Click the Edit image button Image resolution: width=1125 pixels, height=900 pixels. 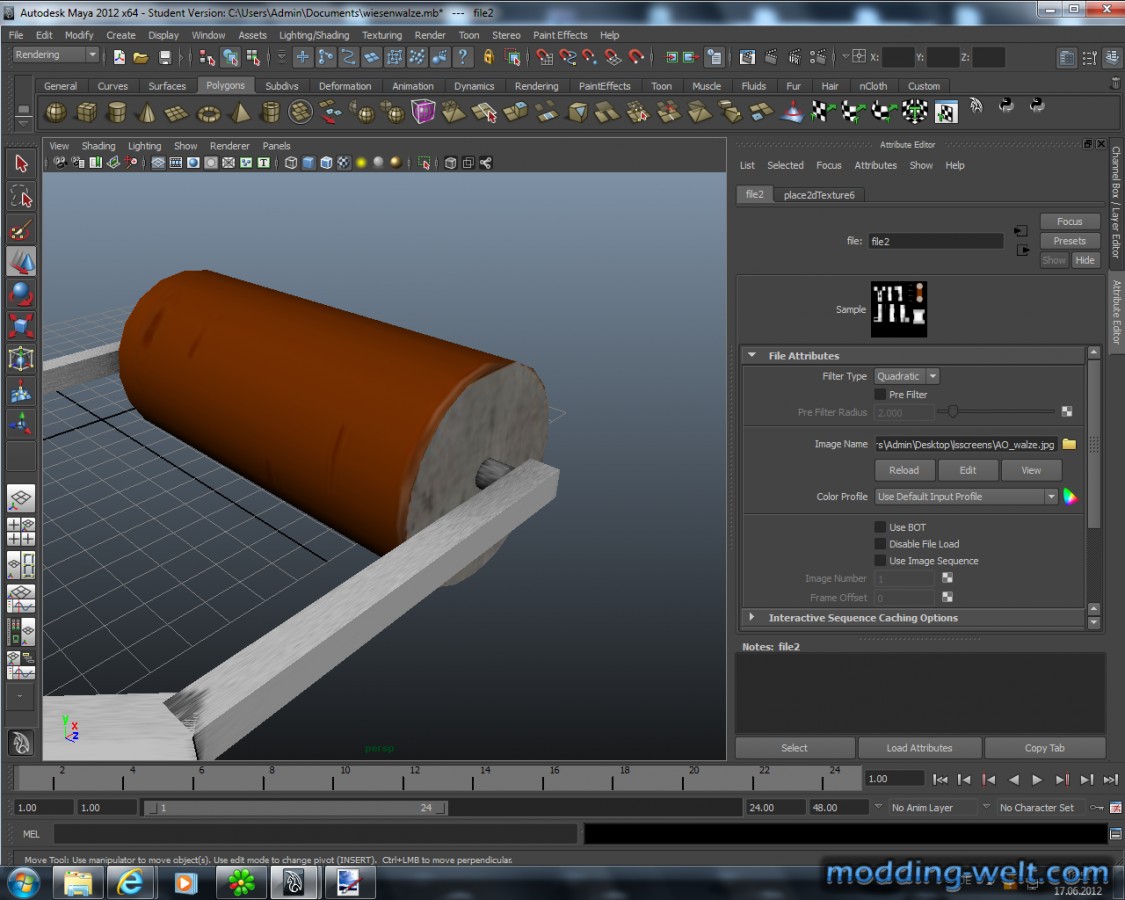point(968,470)
